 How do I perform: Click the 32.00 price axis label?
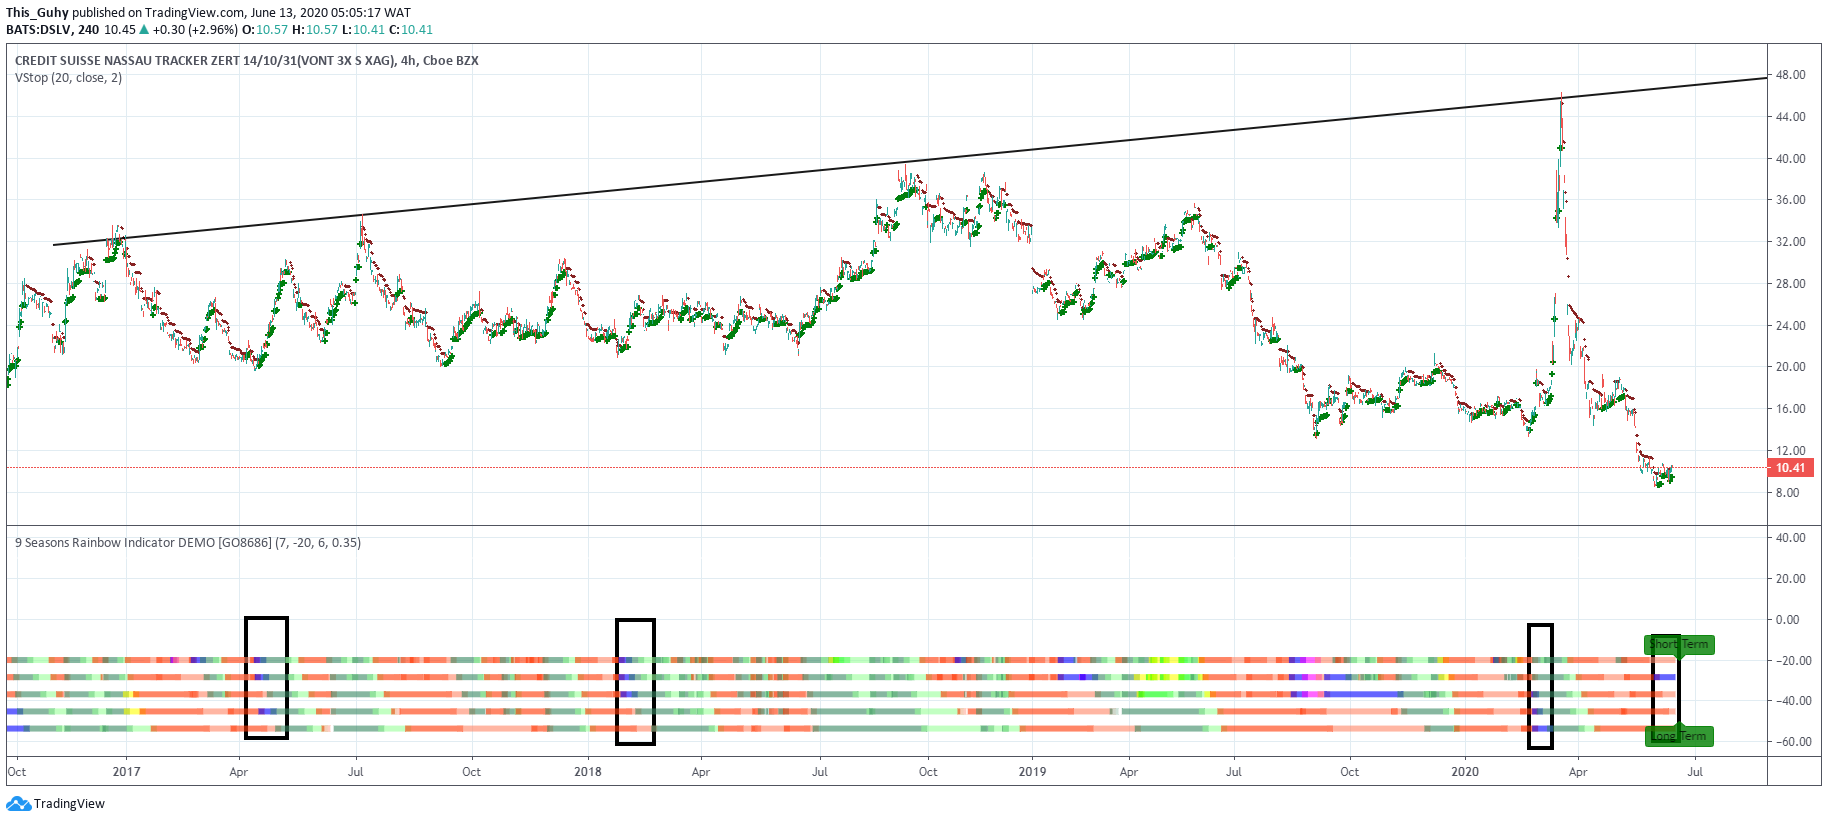coord(1790,242)
